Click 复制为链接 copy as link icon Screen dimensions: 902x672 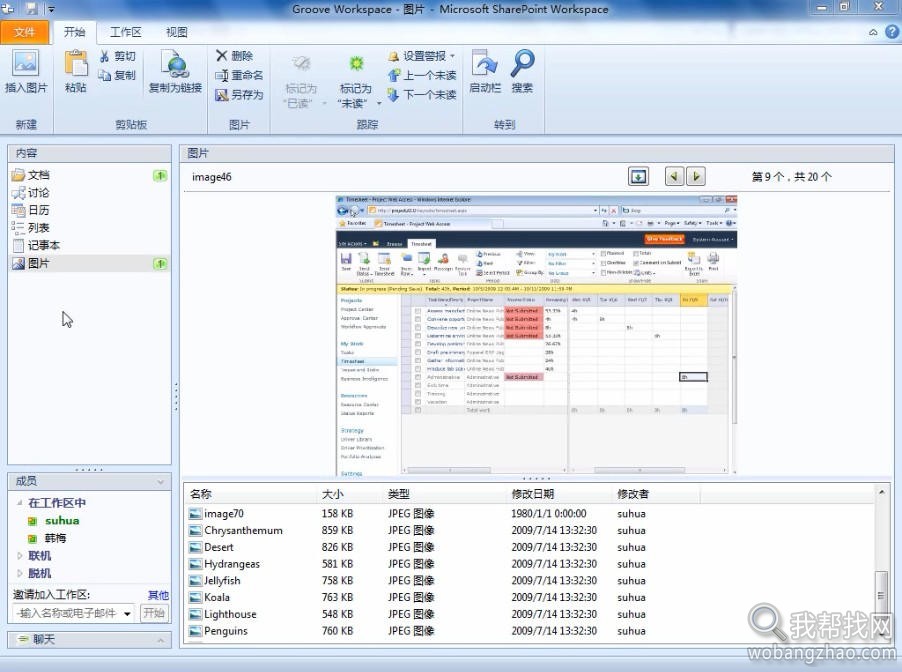(176, 63)
